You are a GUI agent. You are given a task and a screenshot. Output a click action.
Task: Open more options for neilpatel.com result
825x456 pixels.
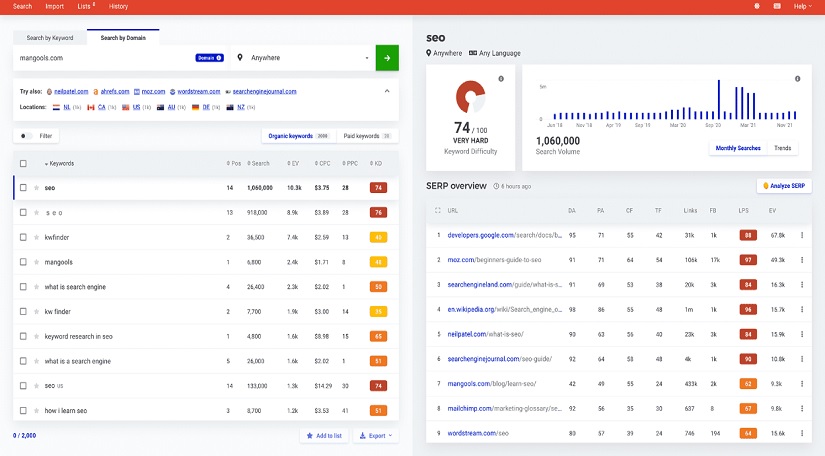(802, 334)
